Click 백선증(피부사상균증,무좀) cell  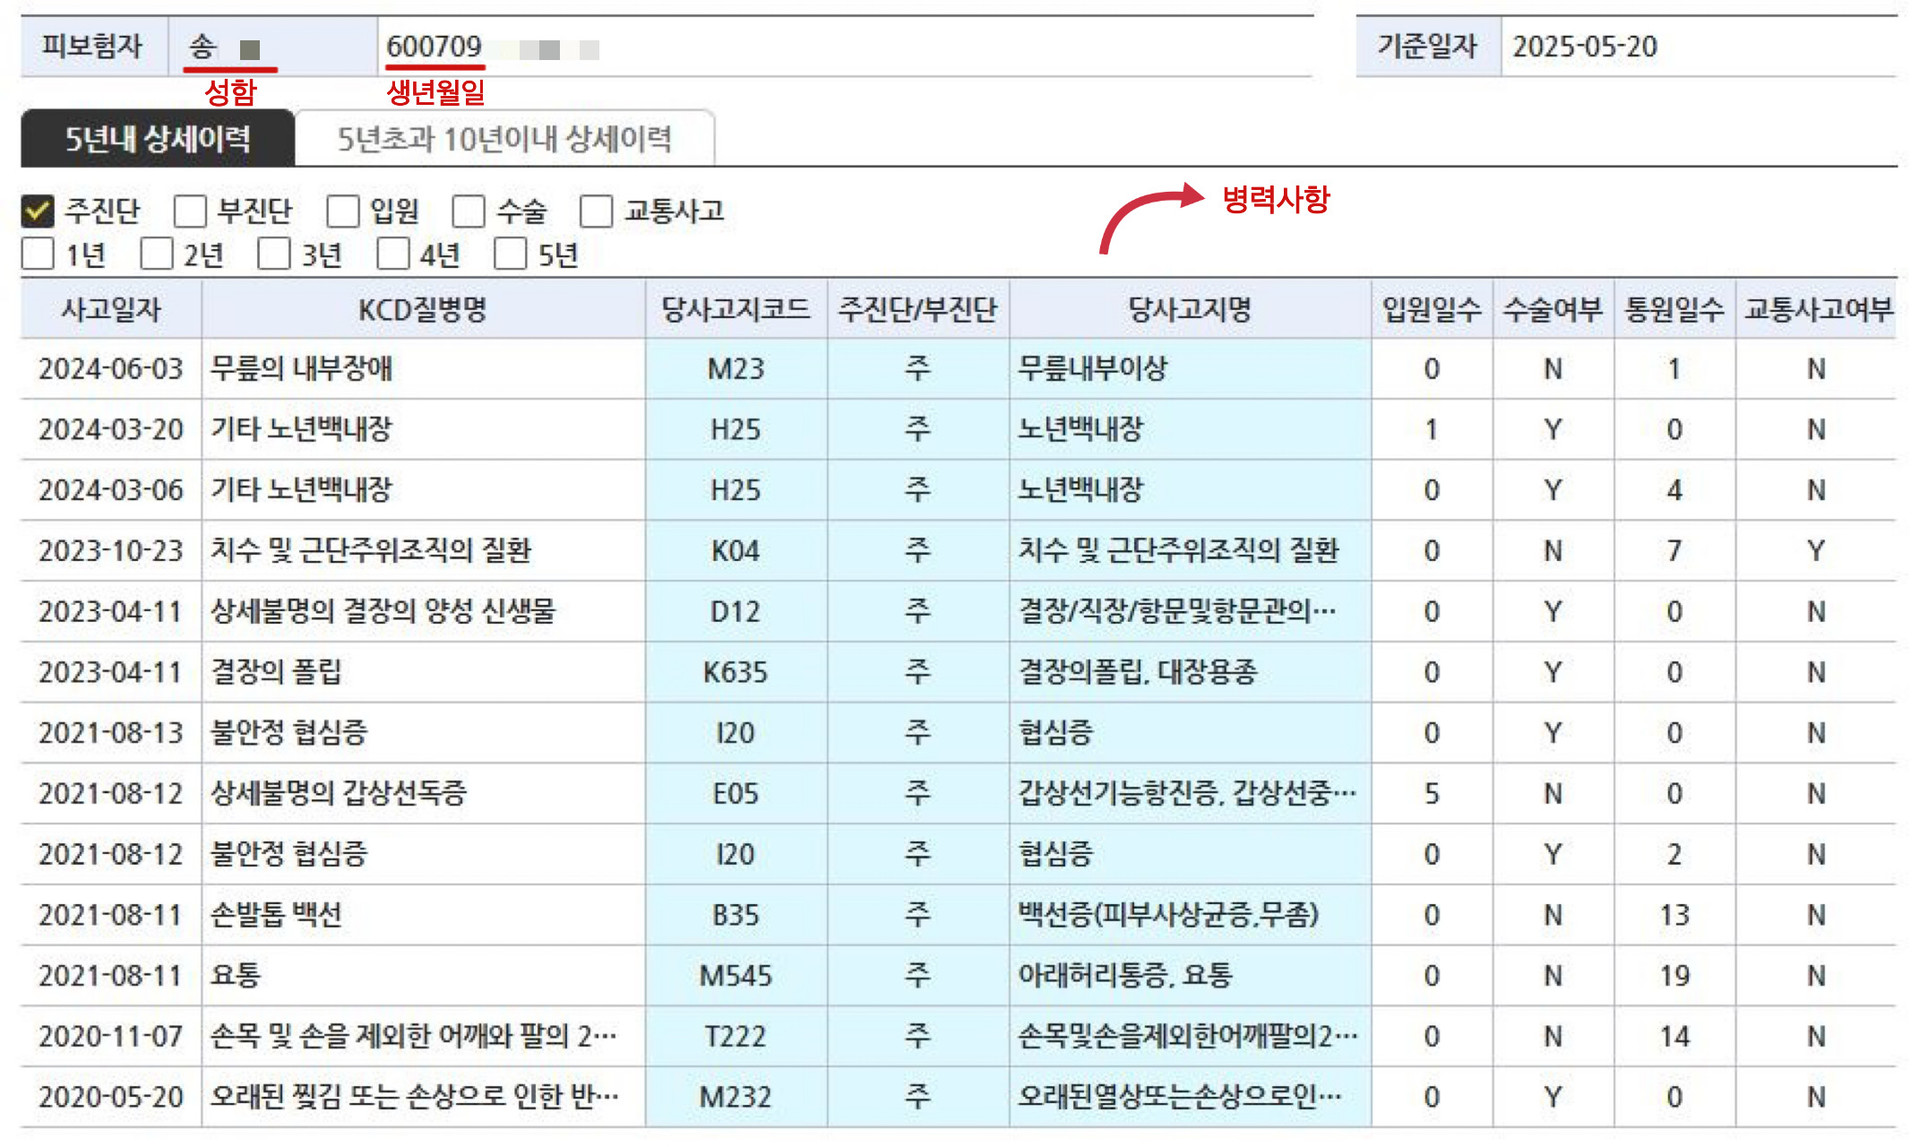1190,915
